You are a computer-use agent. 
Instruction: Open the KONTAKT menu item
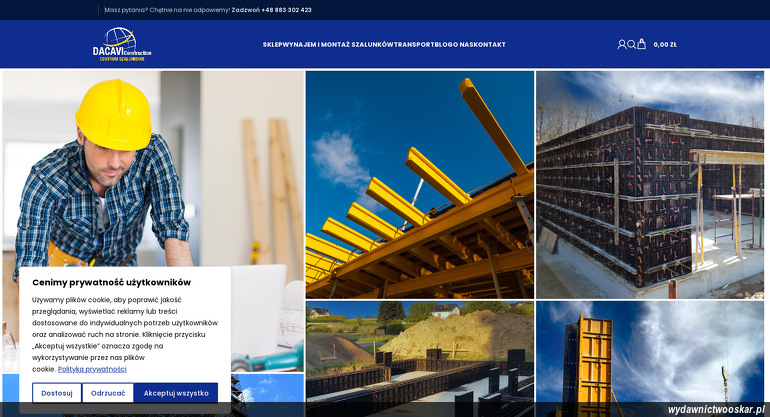[x=490, y=45]
